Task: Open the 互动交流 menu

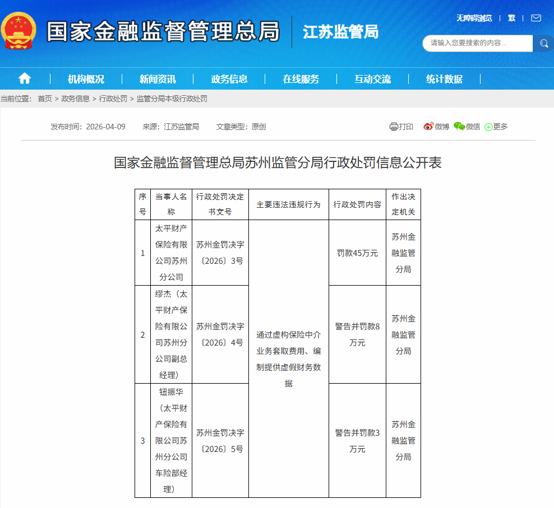Action: 372,79
